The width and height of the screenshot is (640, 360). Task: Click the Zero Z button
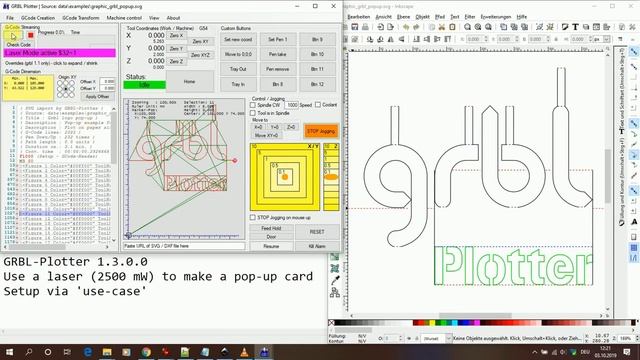click(176, 61)
